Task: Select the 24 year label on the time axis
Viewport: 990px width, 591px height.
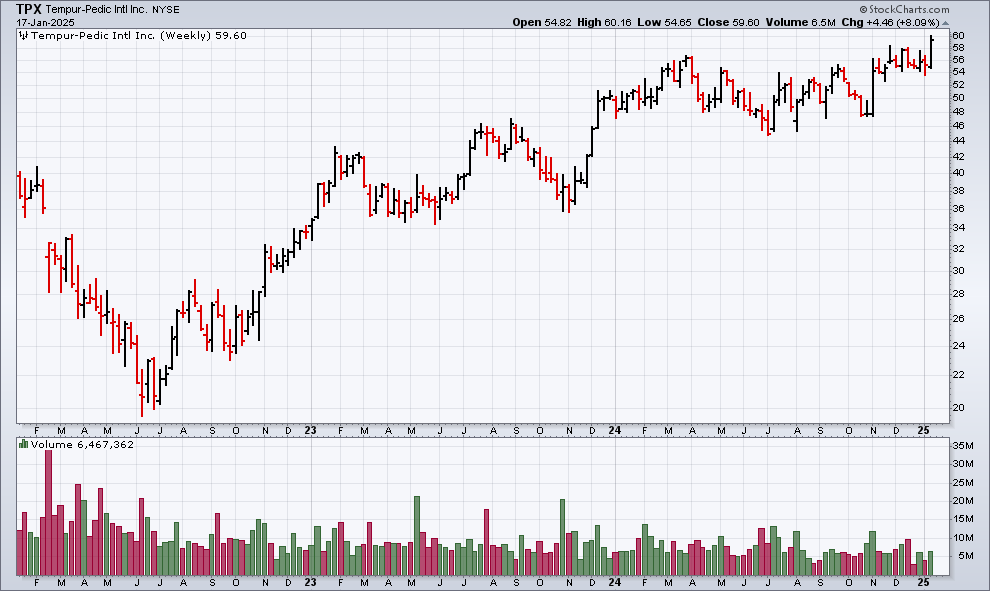Action: (616, 428)
